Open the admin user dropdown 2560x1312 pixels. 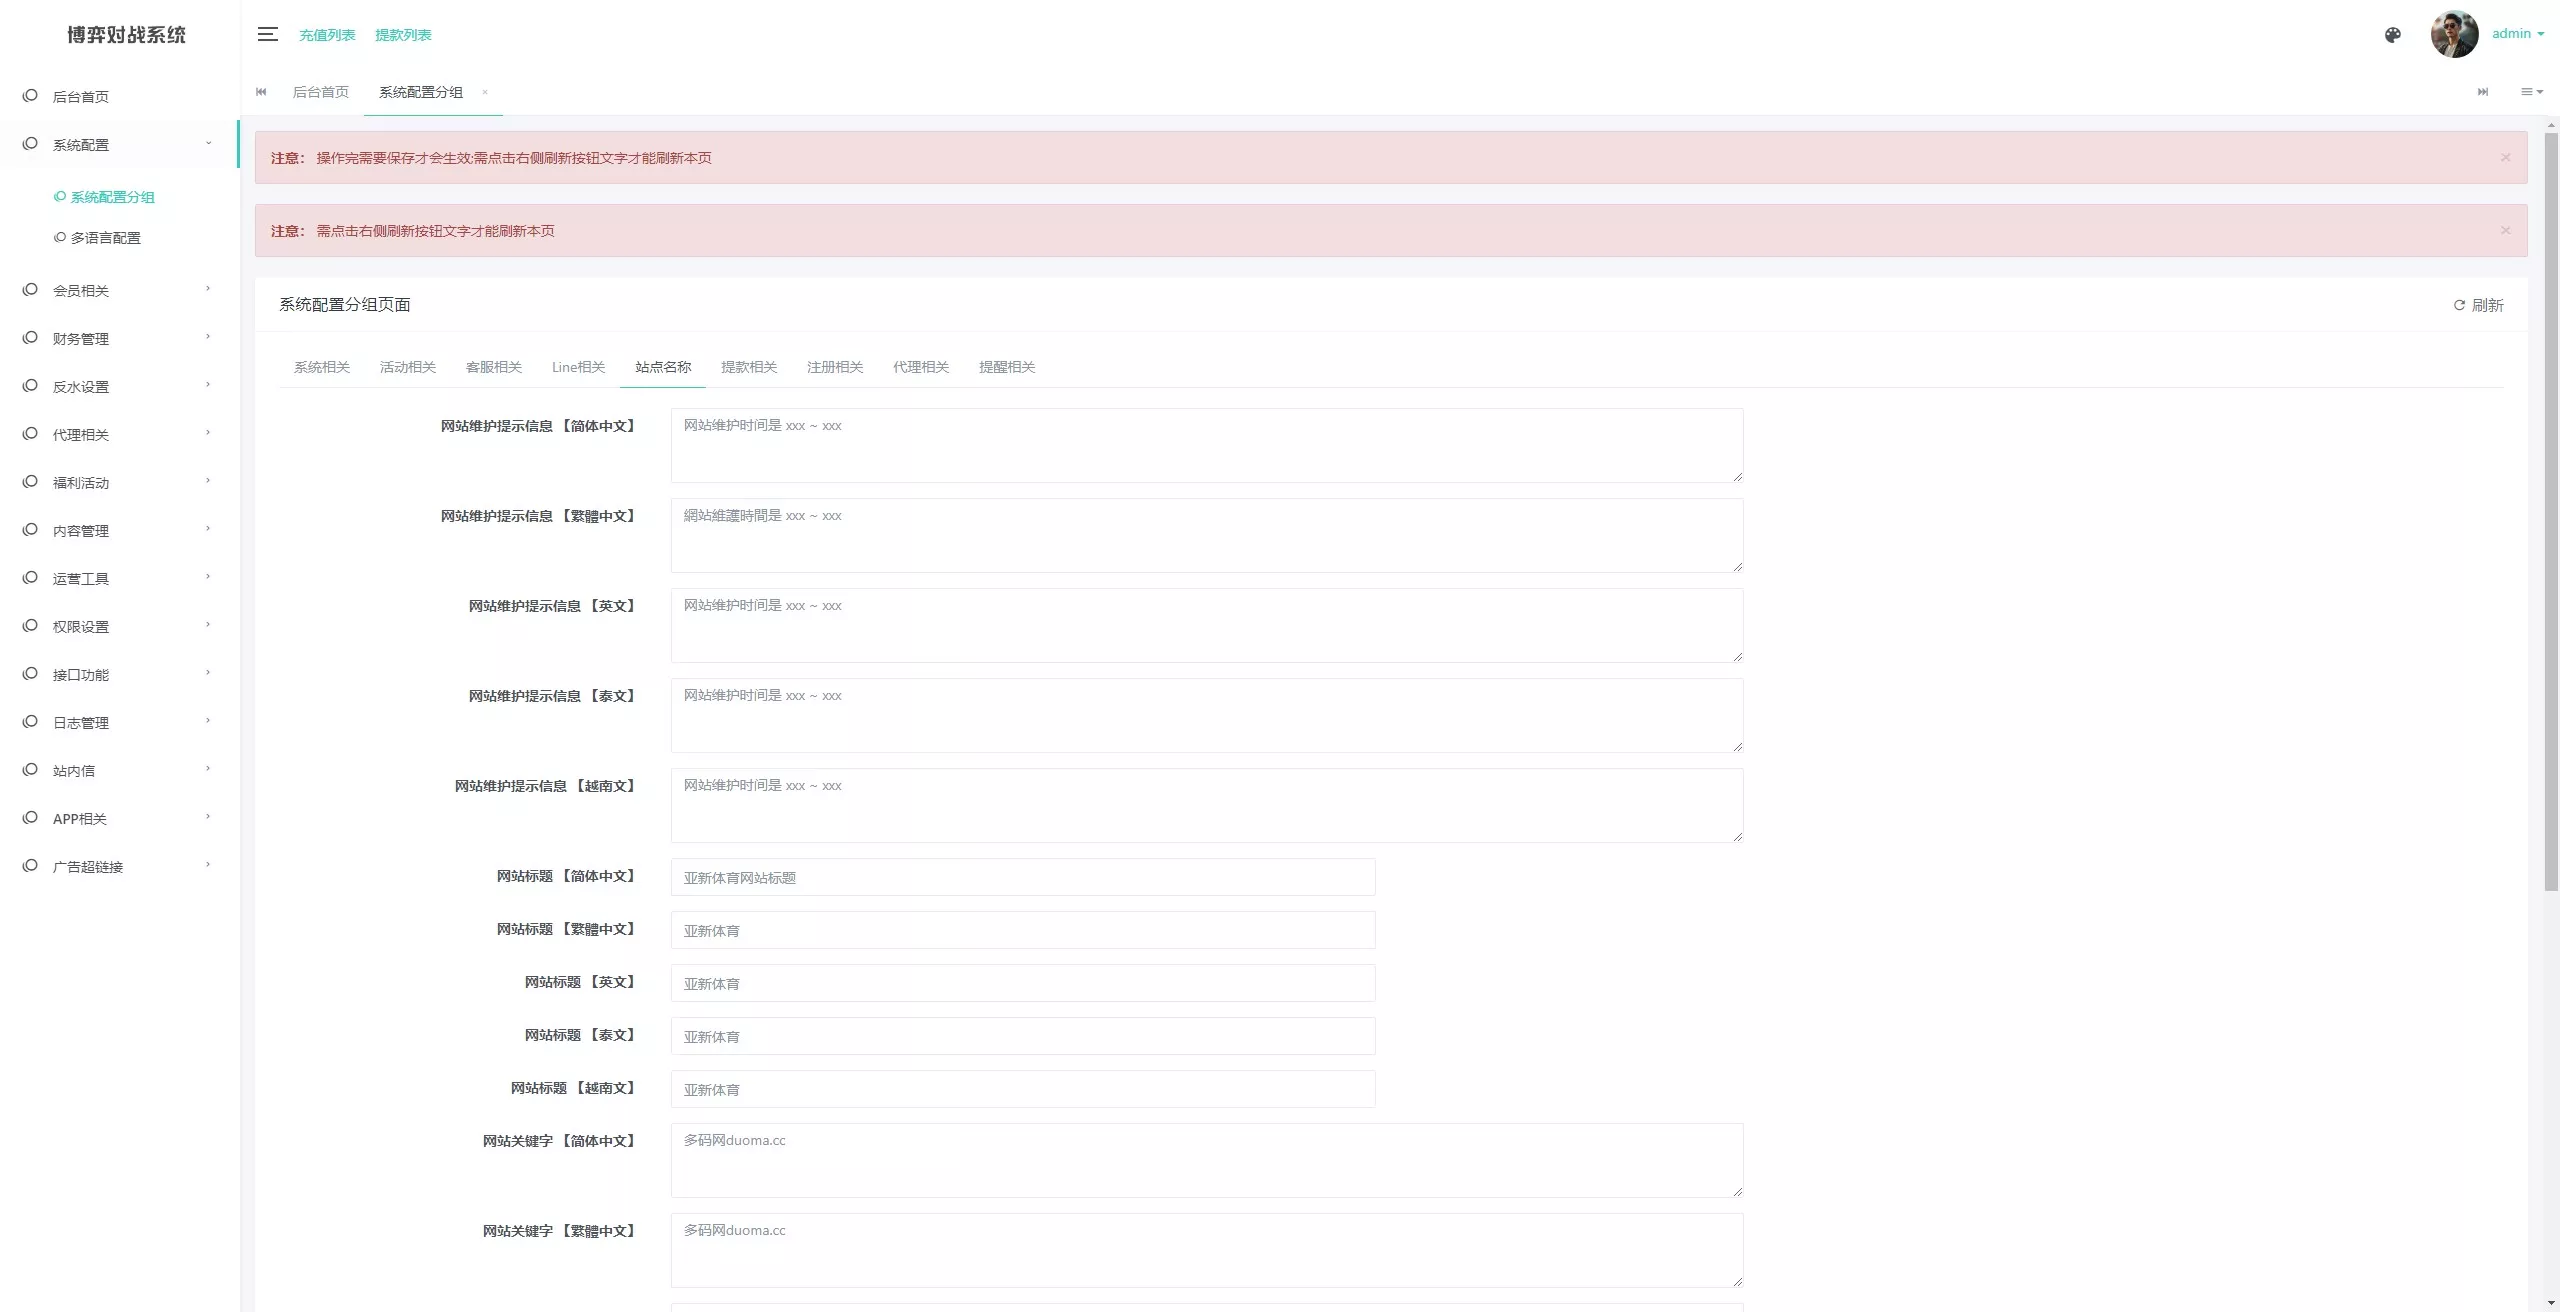(x=2517, y=34)
